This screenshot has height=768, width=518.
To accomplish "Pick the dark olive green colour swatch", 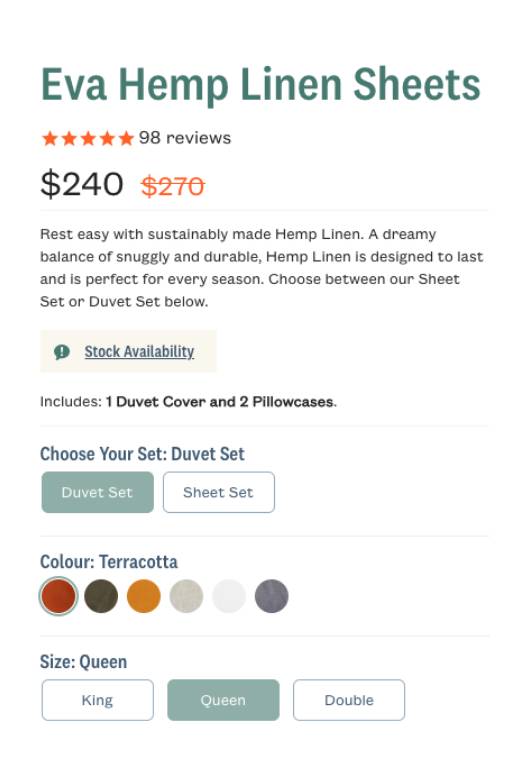I will 101,596.
